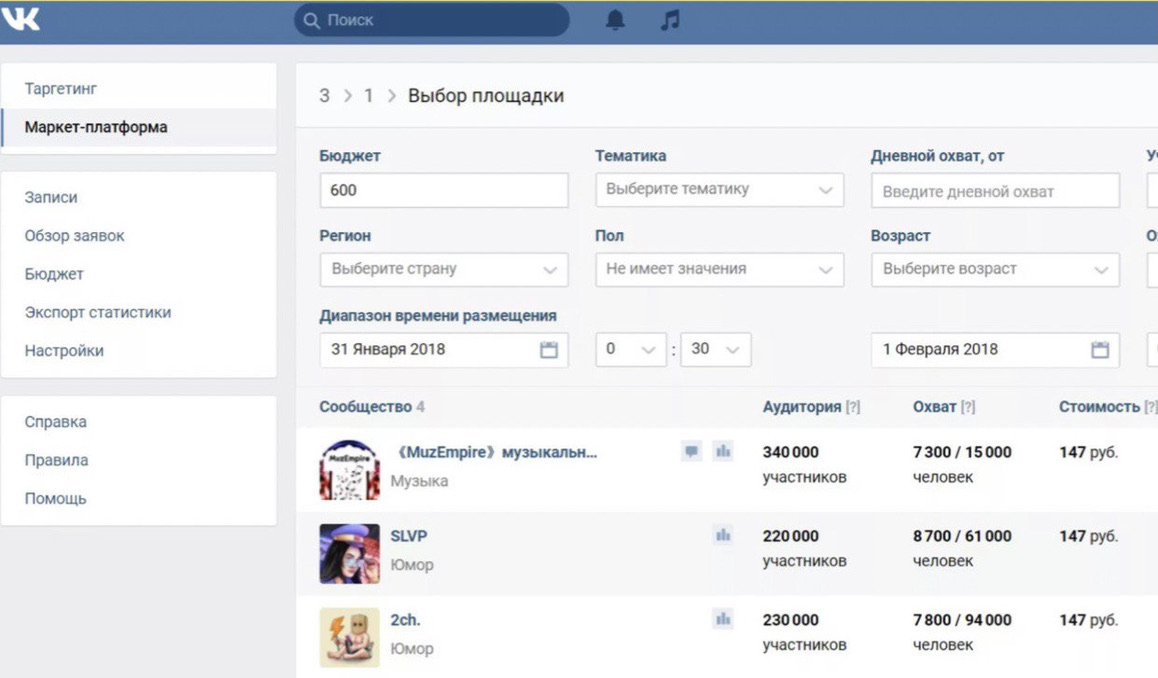Open the music note icon
The height and width of the screenshot is (678, 1158).
click(670, 20)
